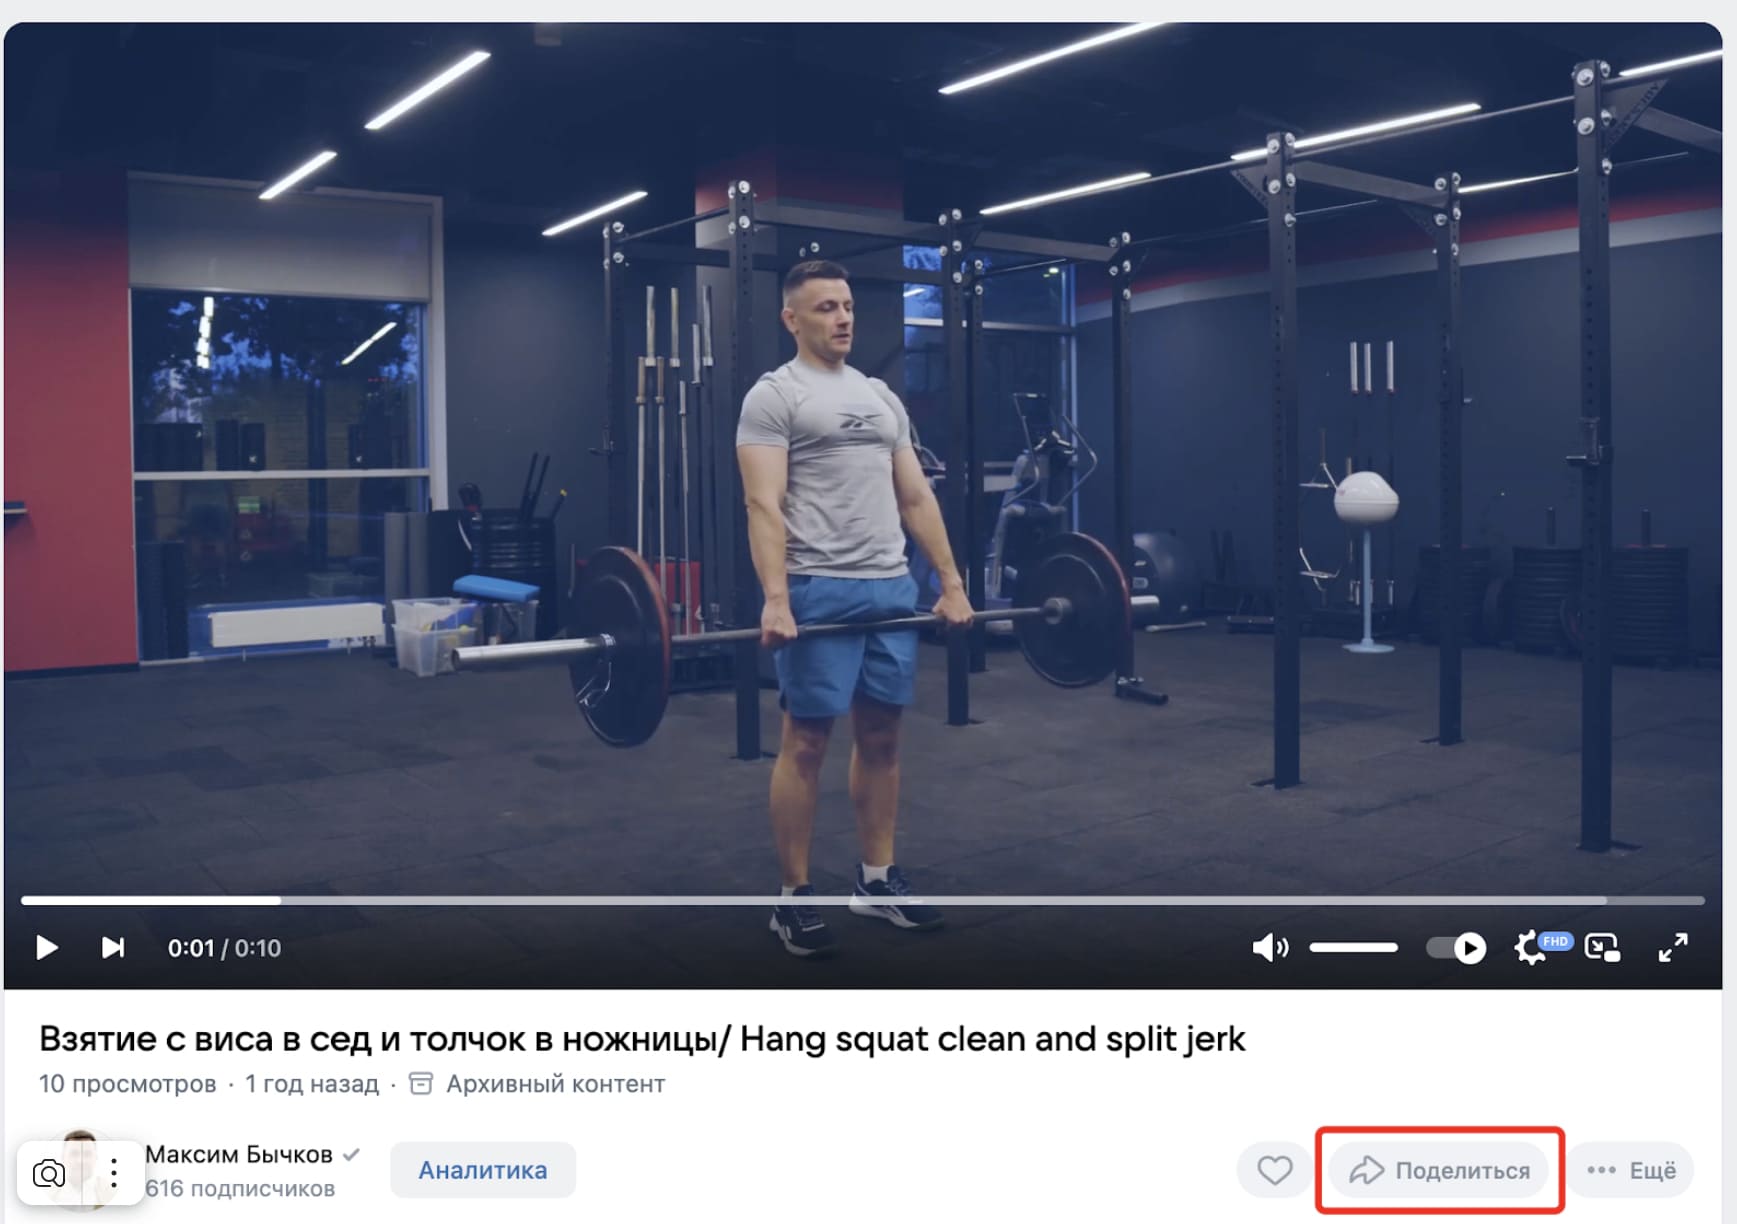Click the Архивный контент label

555,1084
